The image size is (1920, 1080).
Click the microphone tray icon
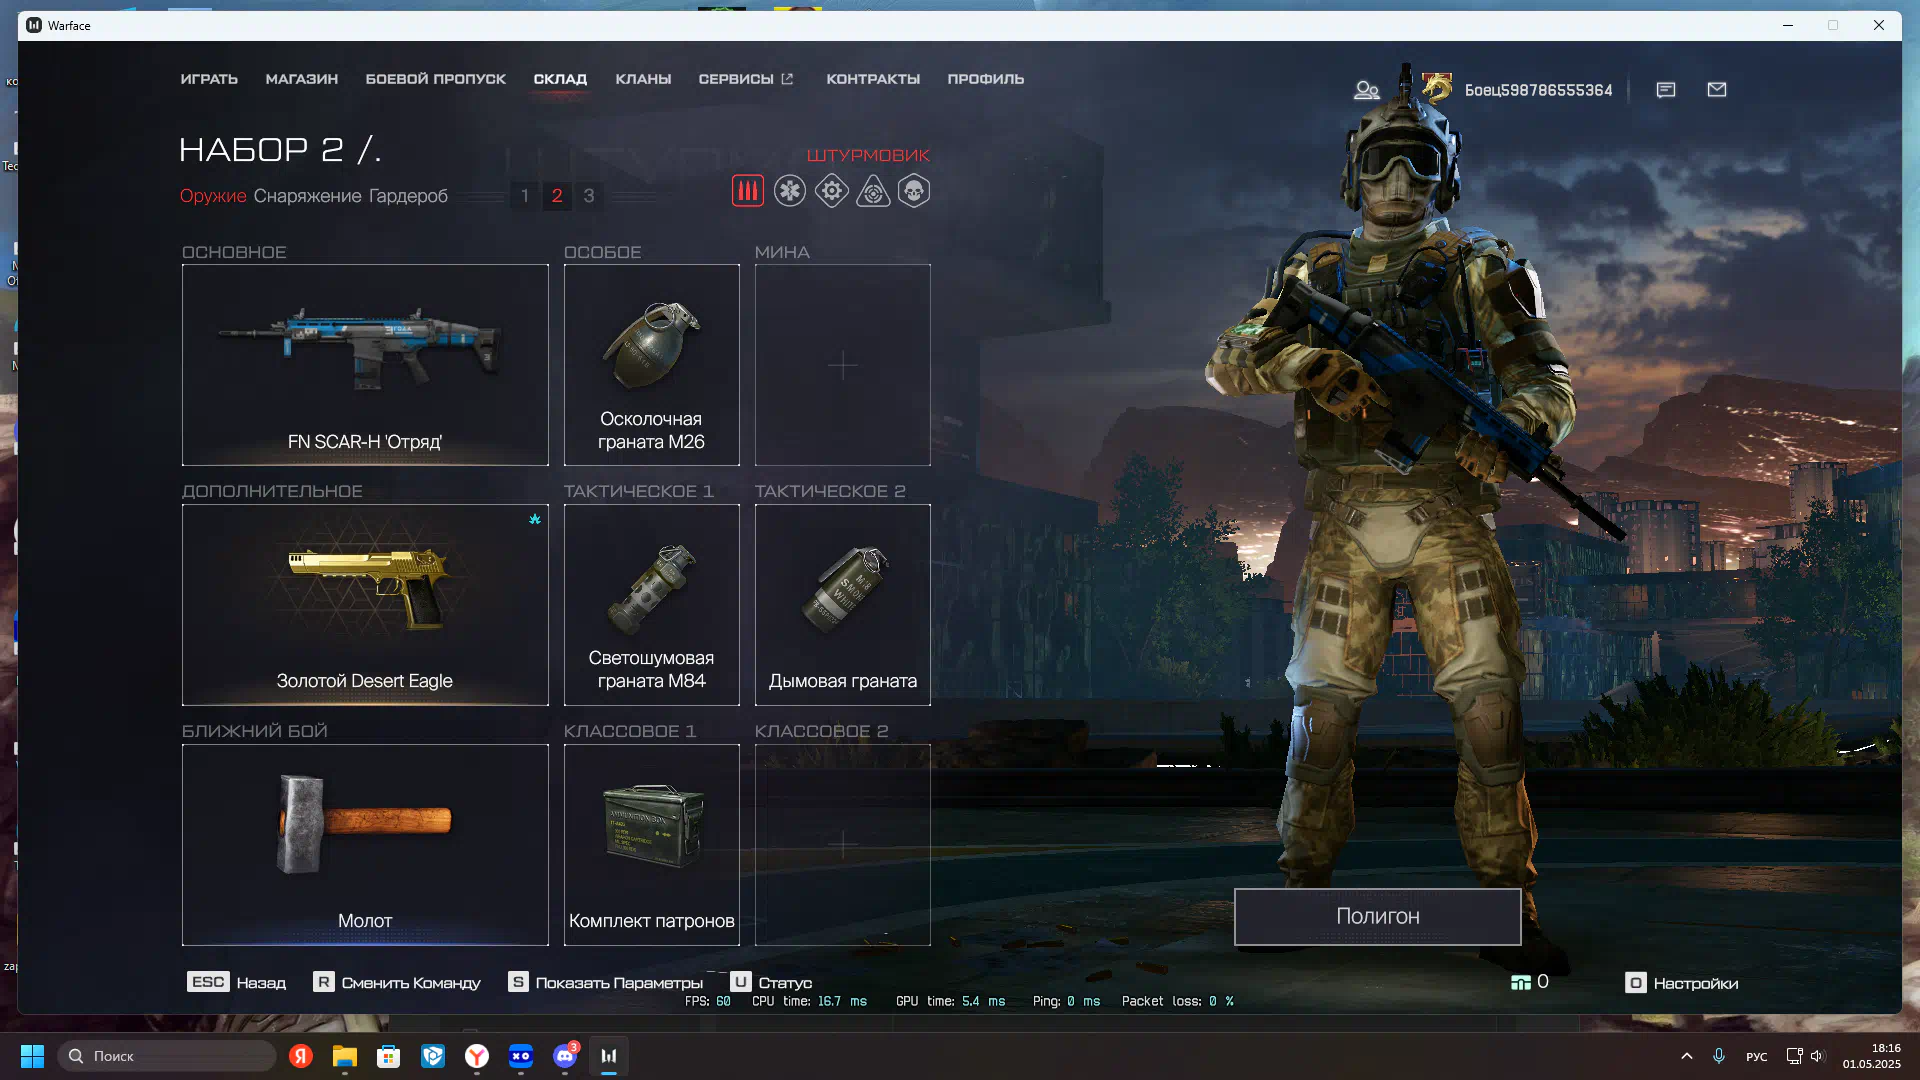(x=1719, y=1056)
